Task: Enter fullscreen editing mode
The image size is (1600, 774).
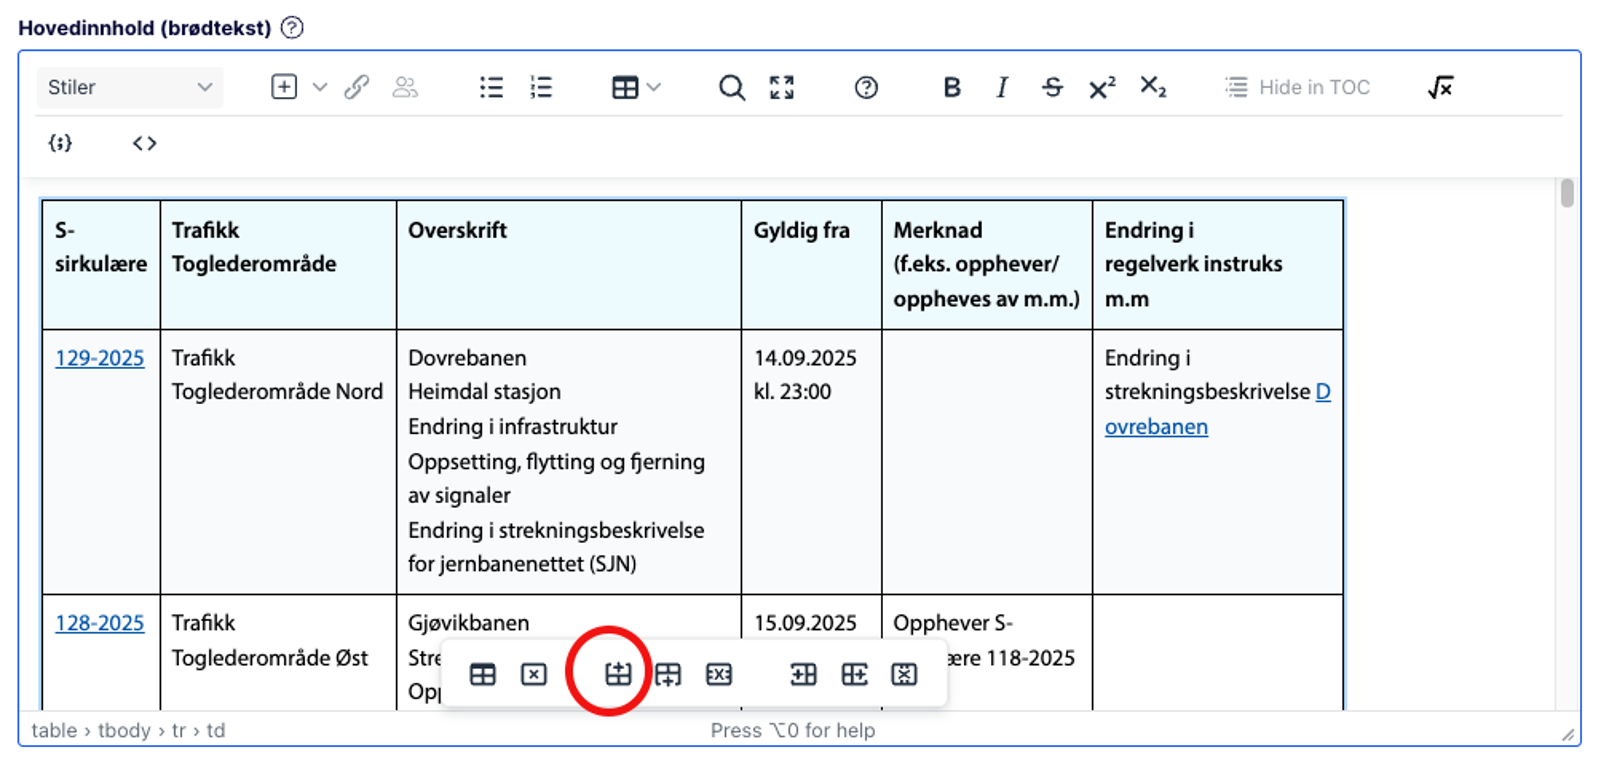Action: click(x=782, y=88)
